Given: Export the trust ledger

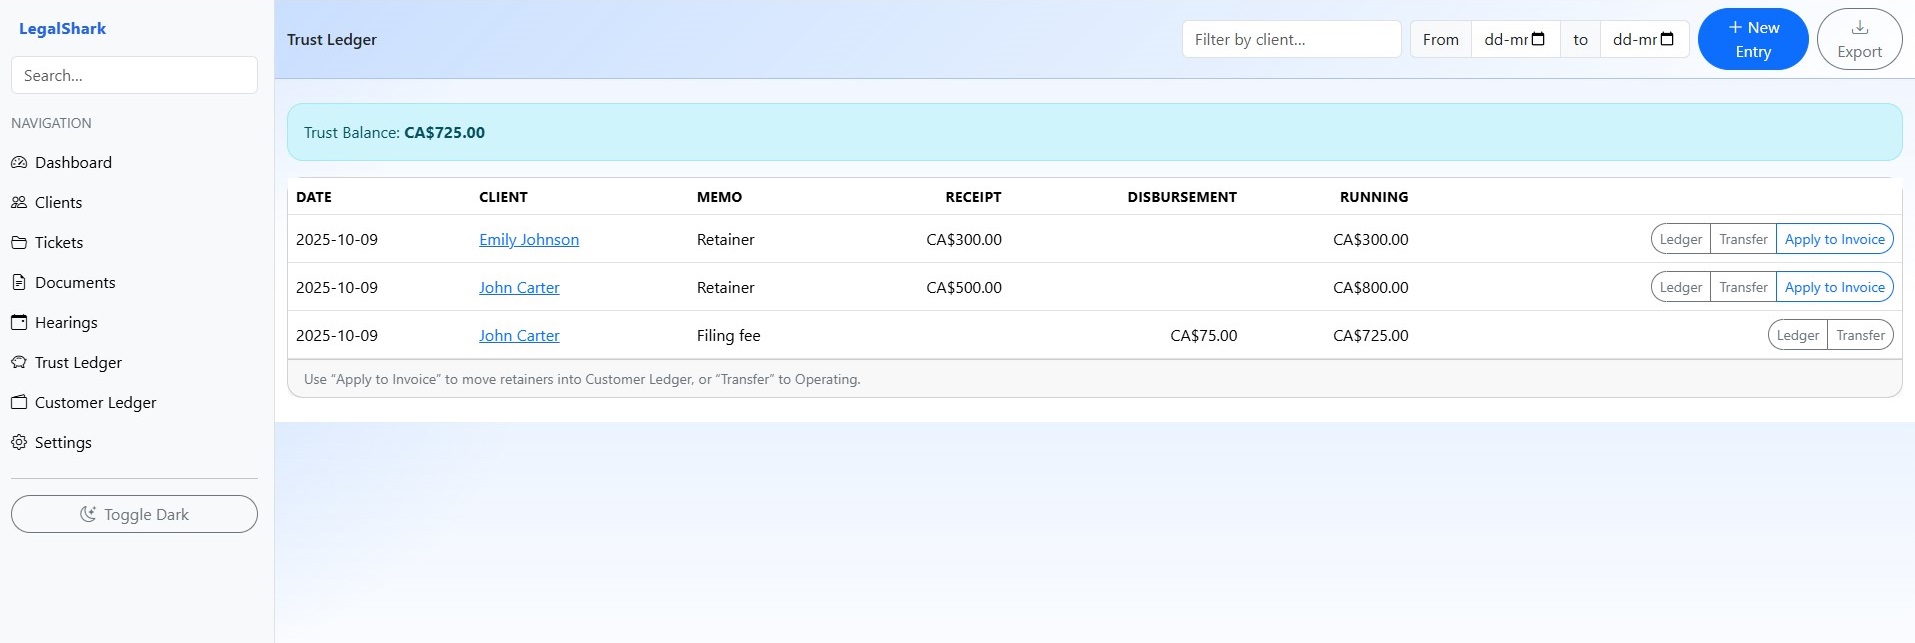Looking at the screenshot, I should click(1859, 40).
